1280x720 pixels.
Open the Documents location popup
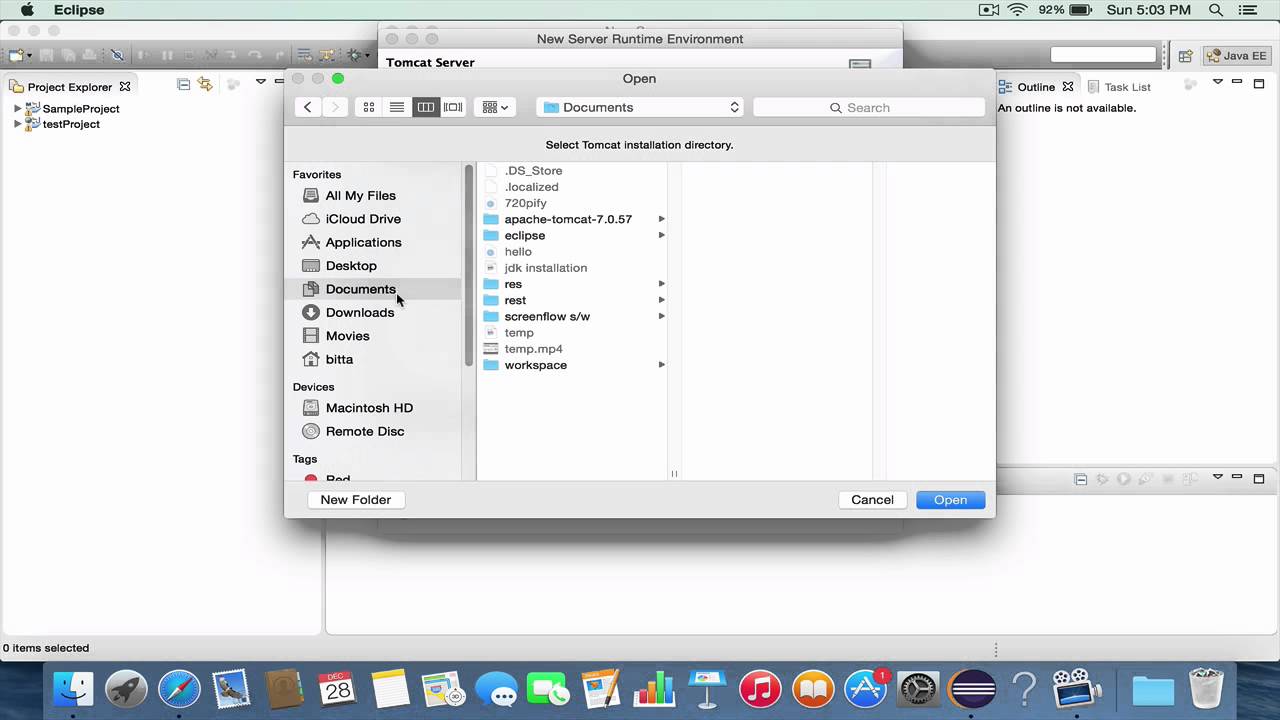click(x=641, y=107)
